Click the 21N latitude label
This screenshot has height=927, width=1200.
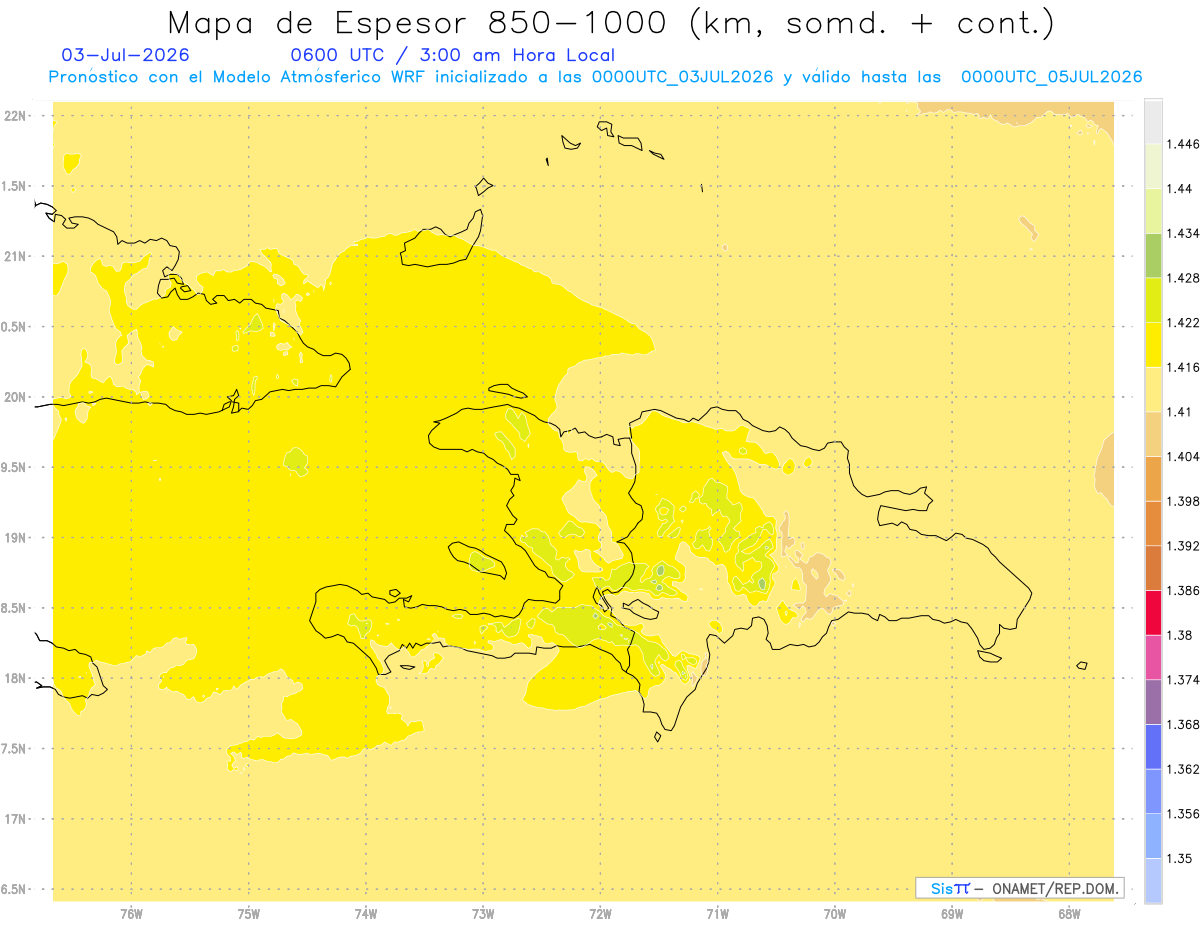tap(15, 257)
